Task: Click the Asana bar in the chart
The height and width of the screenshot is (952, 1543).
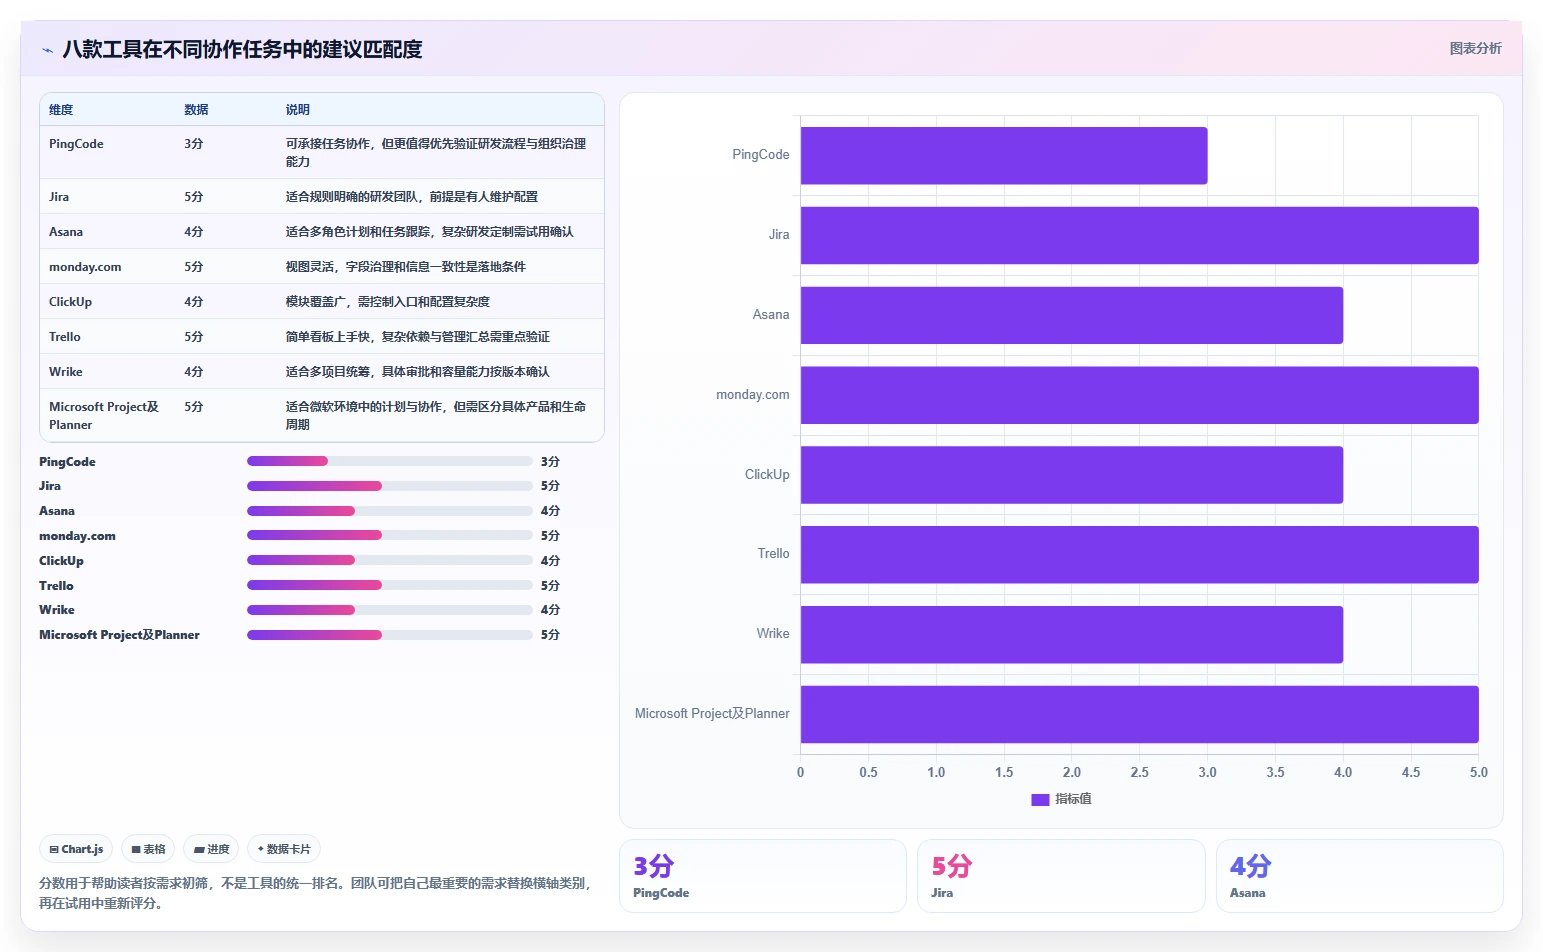Action: point(1072,315)
